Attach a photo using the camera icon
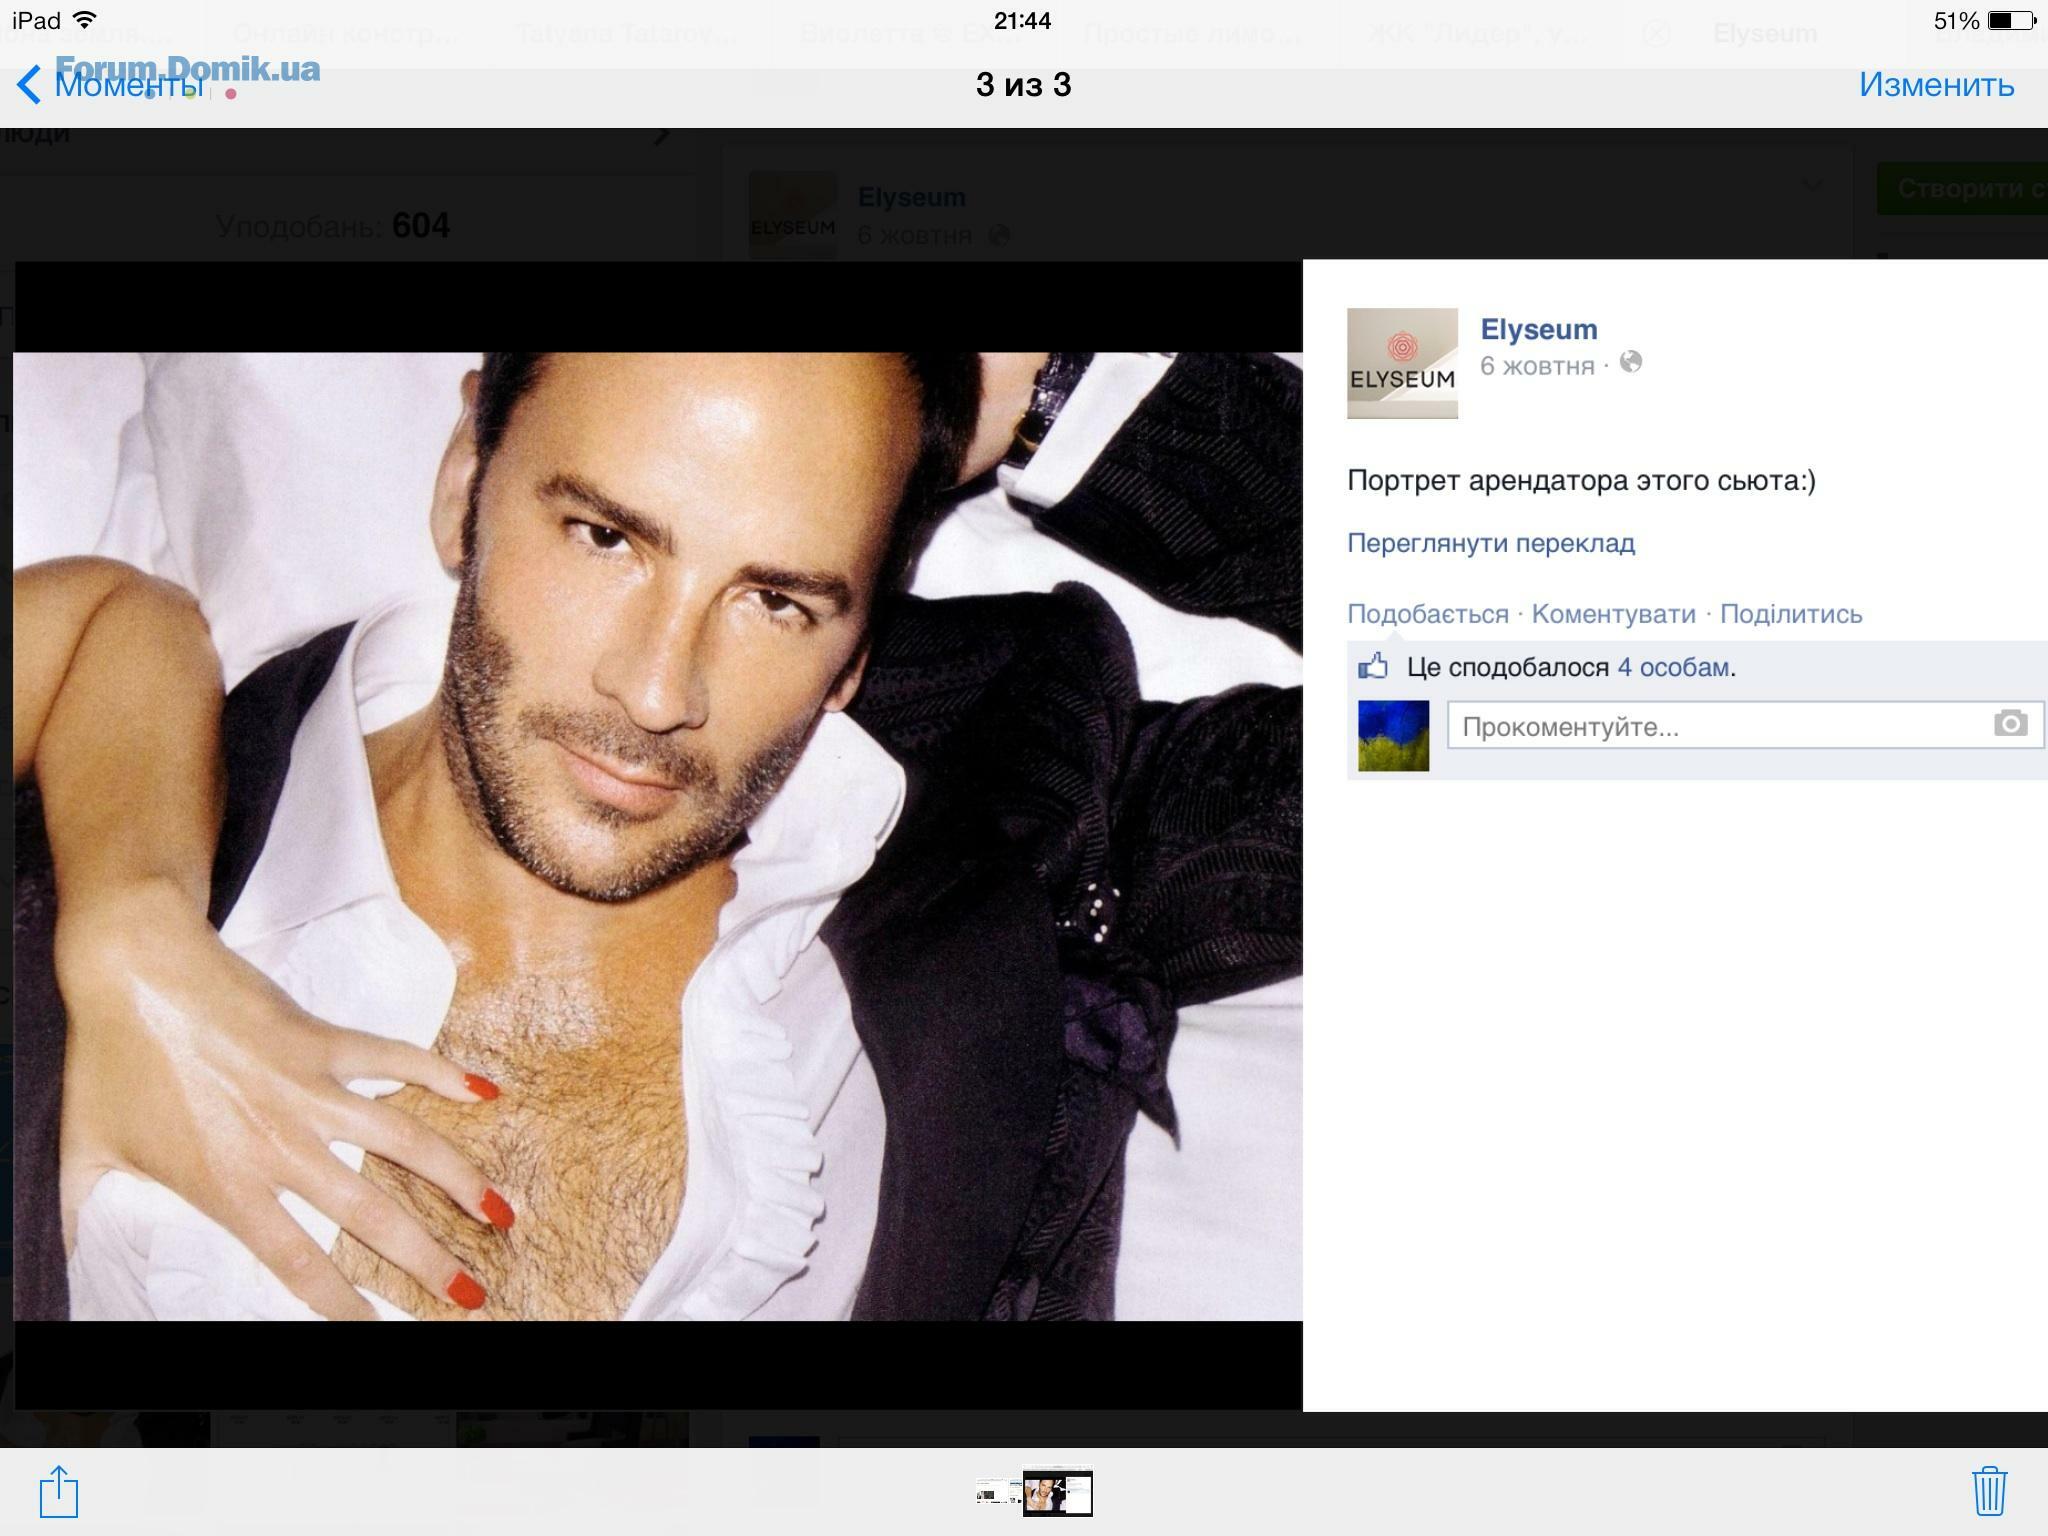 click(x=2010, y=723)
